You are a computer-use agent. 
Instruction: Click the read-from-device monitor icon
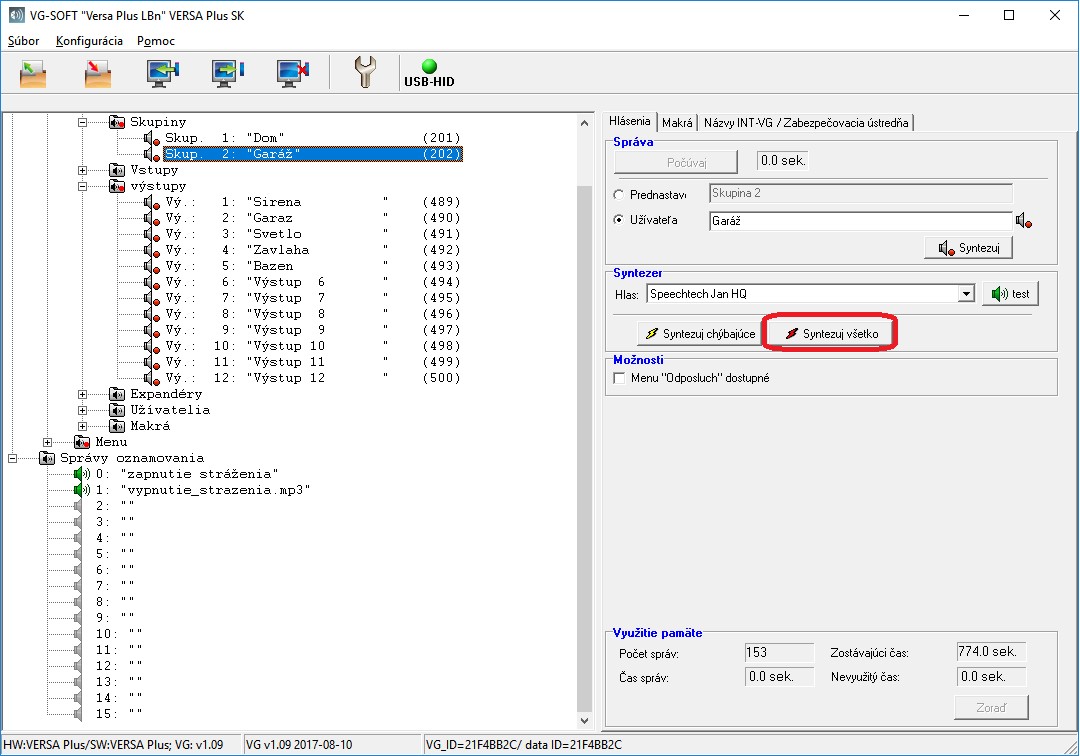click(x=162, y=73)
